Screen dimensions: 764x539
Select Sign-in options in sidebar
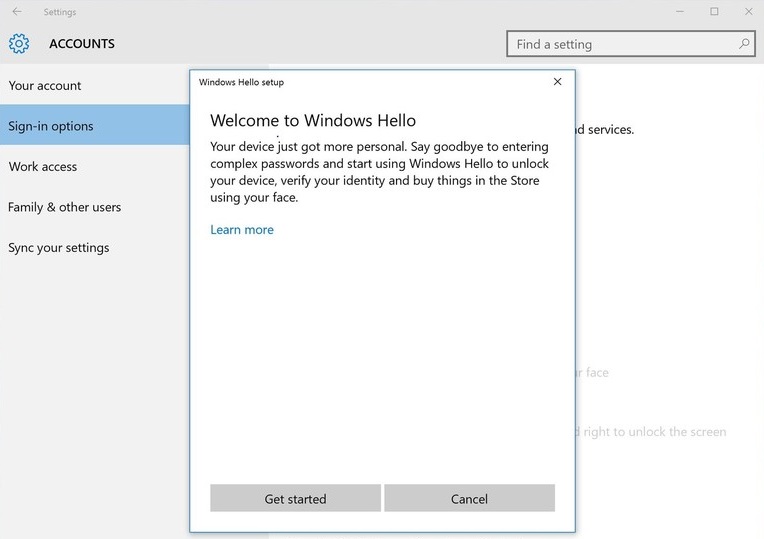[x=95, y=125]
